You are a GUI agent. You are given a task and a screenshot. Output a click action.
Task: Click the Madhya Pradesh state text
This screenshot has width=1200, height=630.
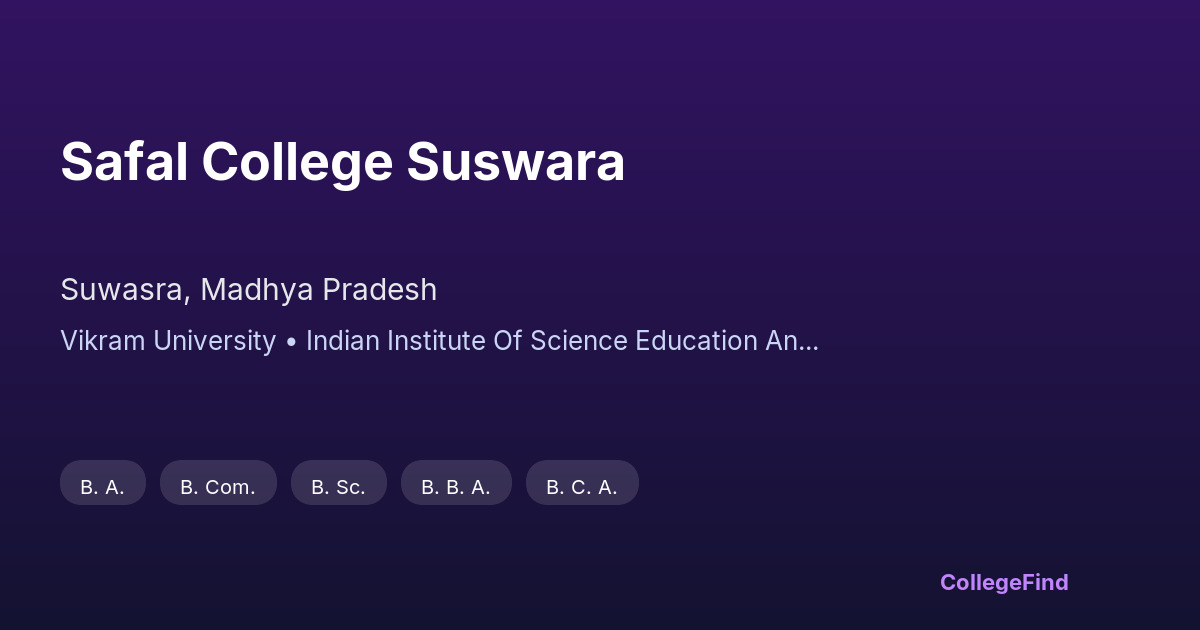318,290
